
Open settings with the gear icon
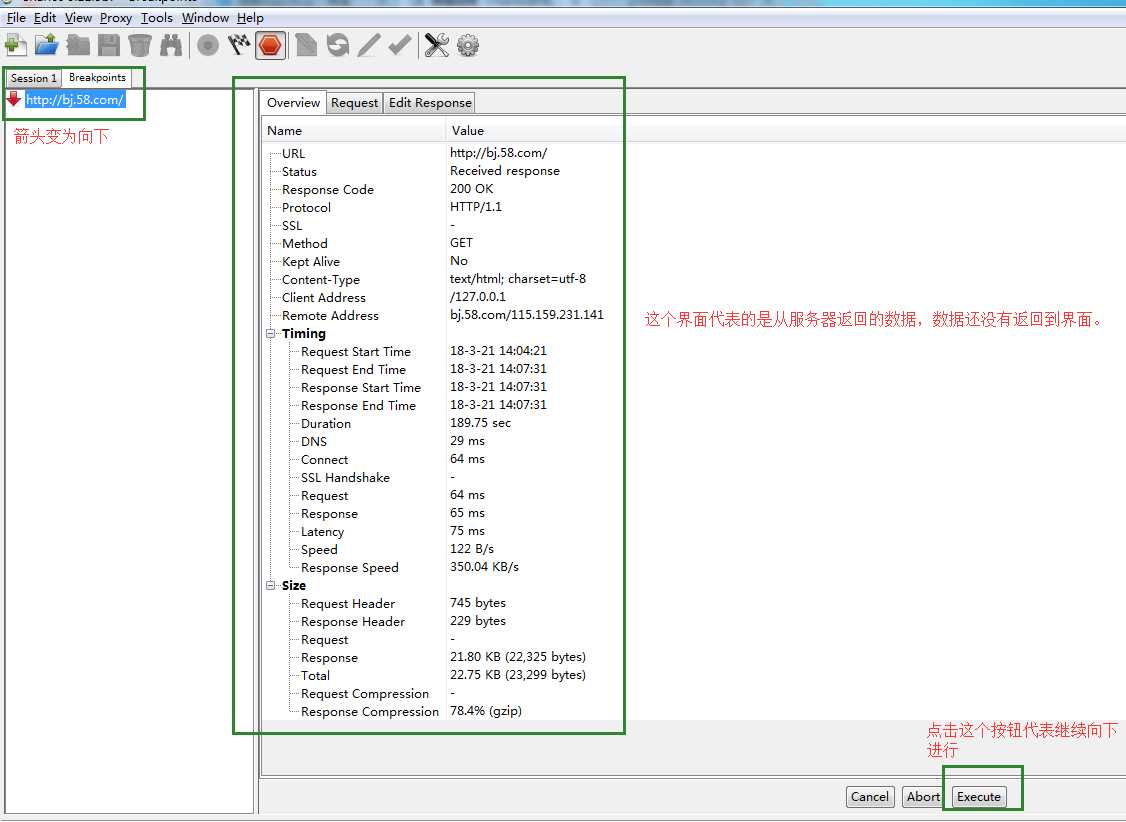[x=467, y=45]
